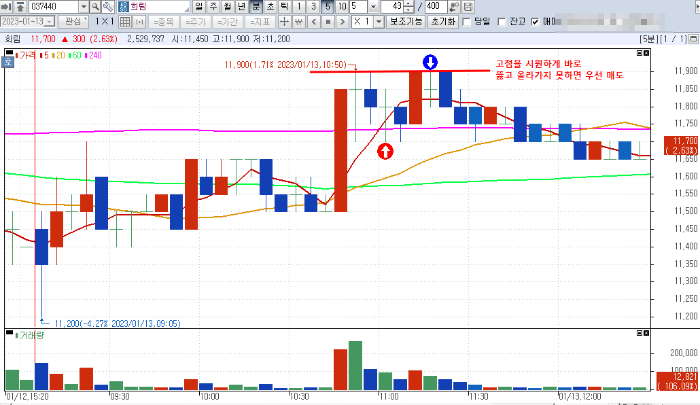This screenshot has height=405, width=700.
Task: Click the reload data icon next to 400
Action: point(454,7)
